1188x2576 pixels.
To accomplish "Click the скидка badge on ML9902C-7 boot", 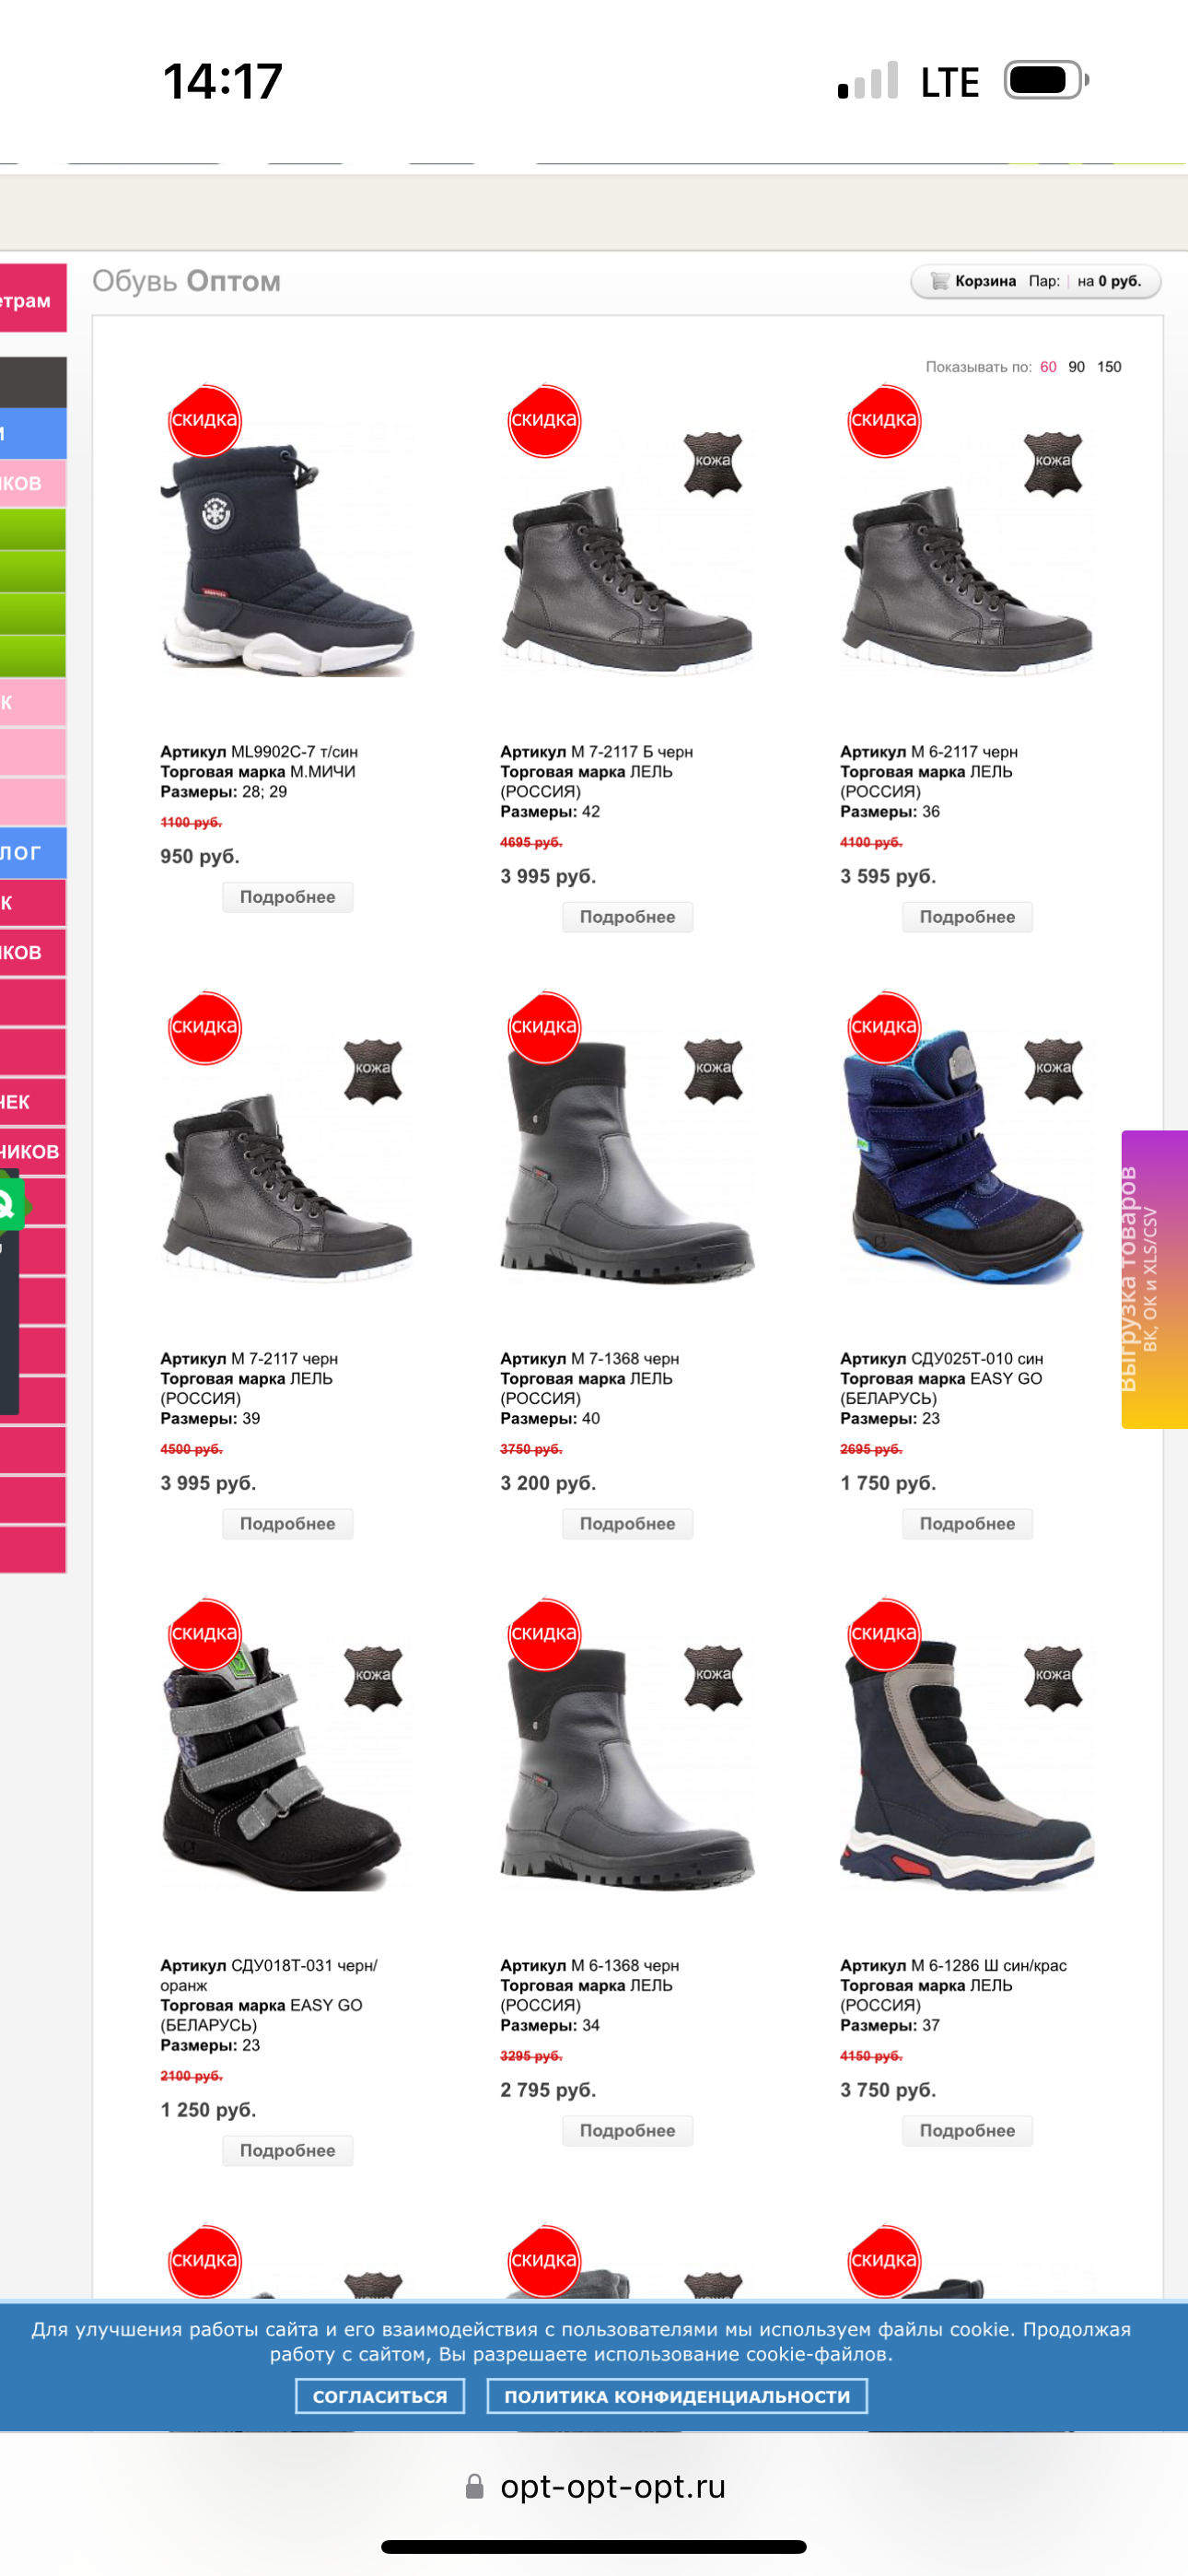I will 205,420.
